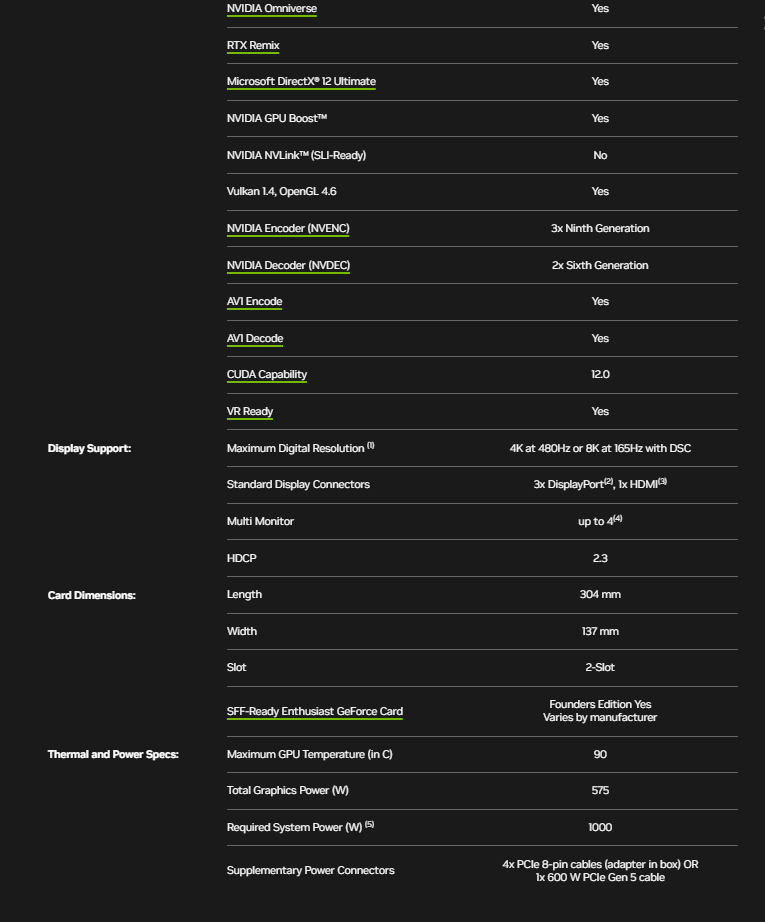Click the Display Support section heading
The image size is (765, 922).
89,449
